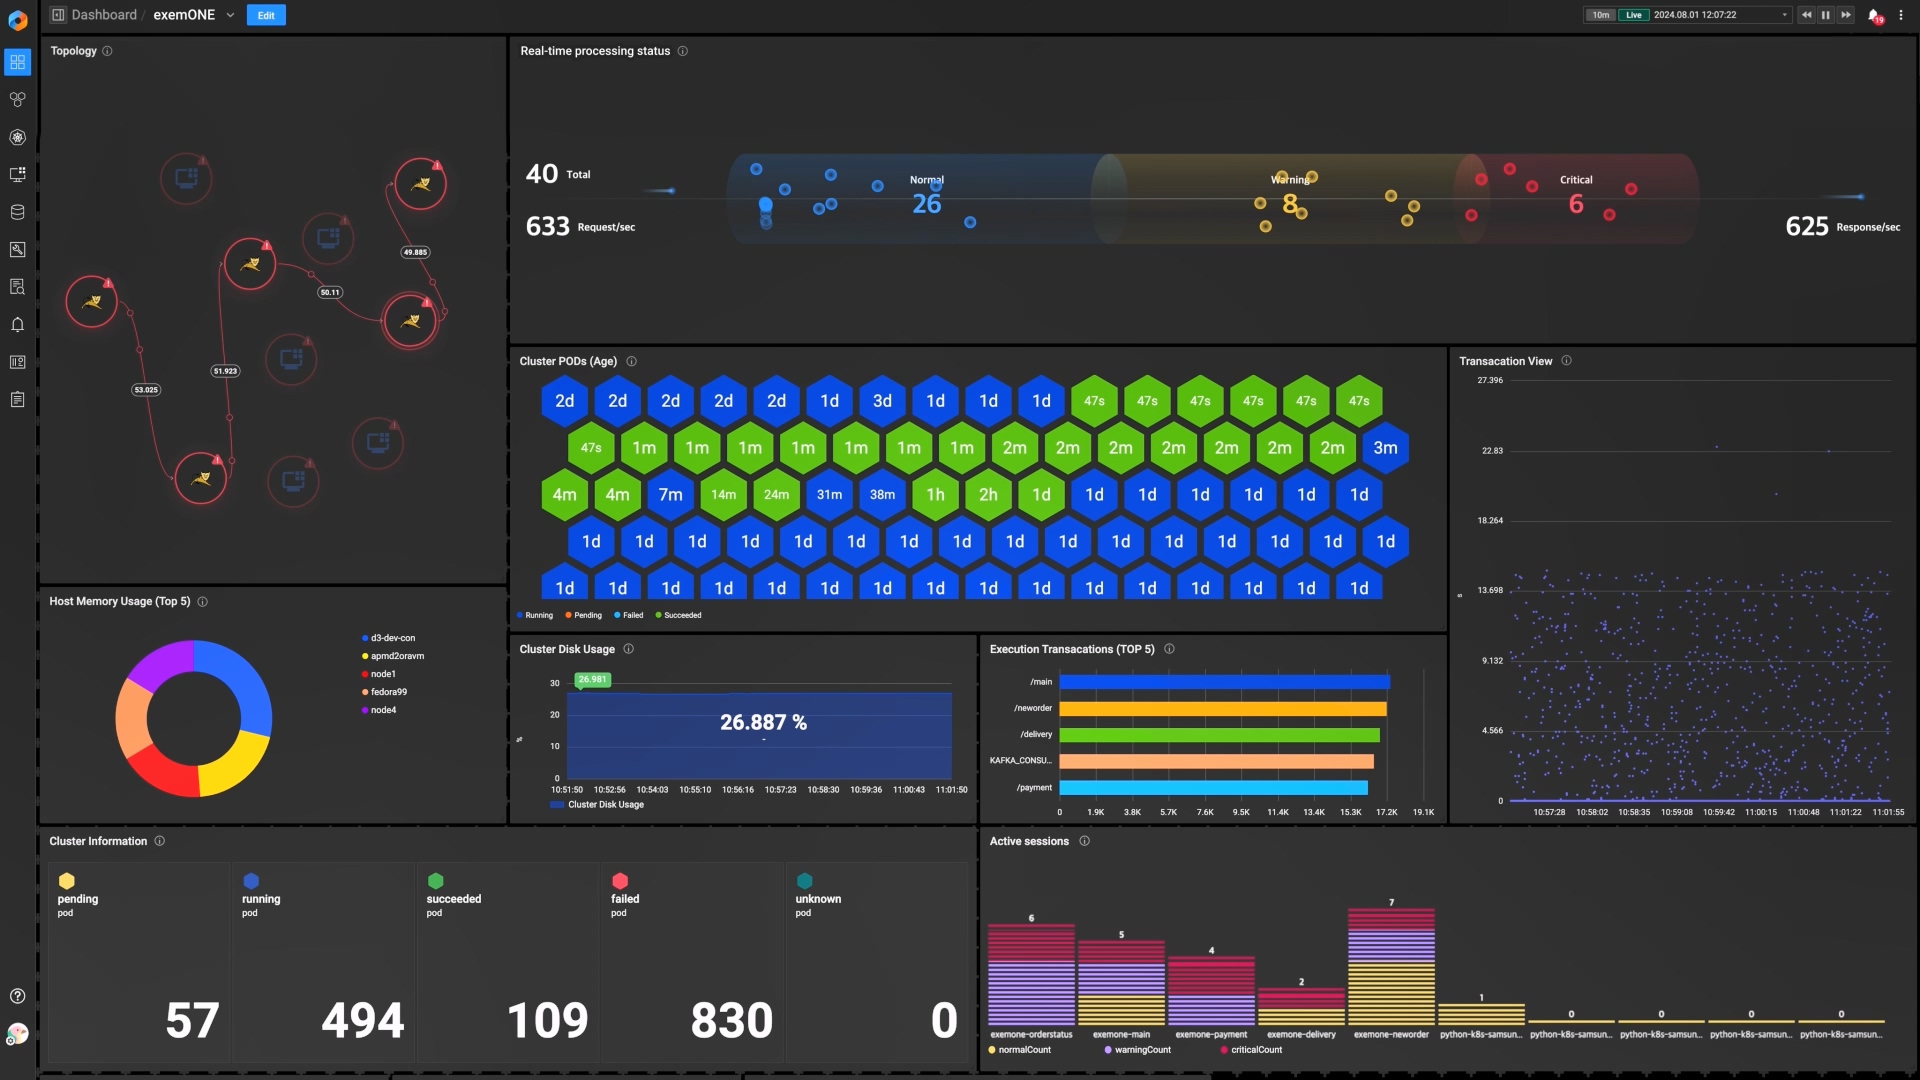
Task: Open the 10m time range selector
Action: pos(1600,15)
